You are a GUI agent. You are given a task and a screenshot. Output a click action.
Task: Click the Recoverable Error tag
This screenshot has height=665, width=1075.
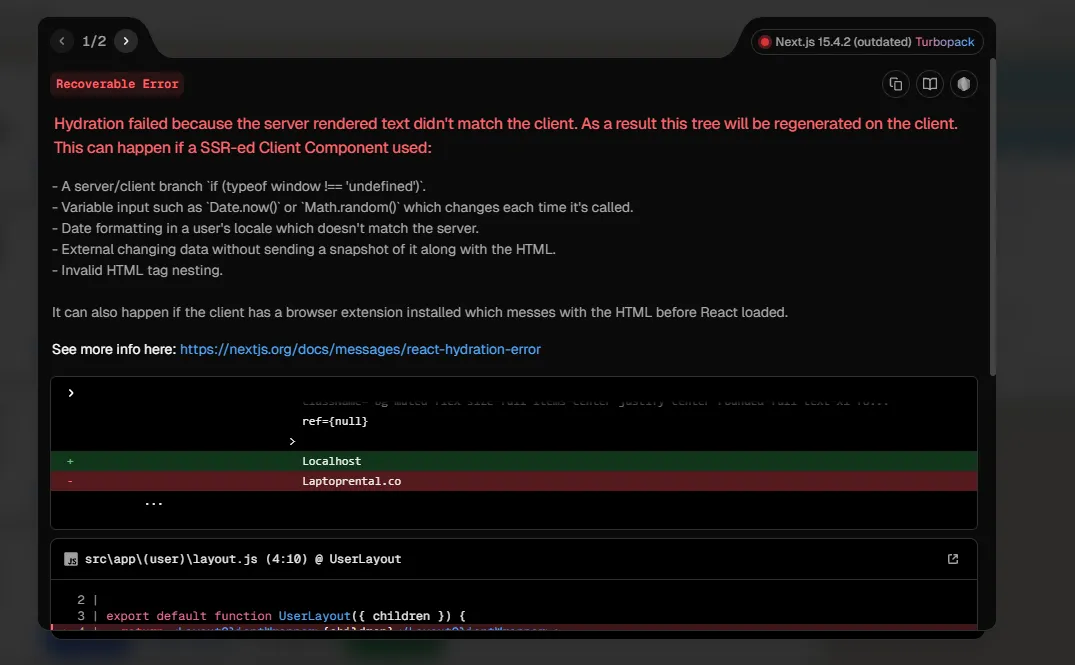click(x=117, y=84)
